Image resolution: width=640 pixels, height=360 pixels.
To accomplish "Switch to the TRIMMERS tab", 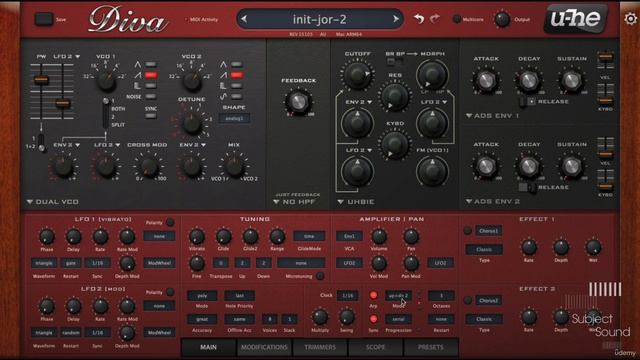I will [320, 347].
